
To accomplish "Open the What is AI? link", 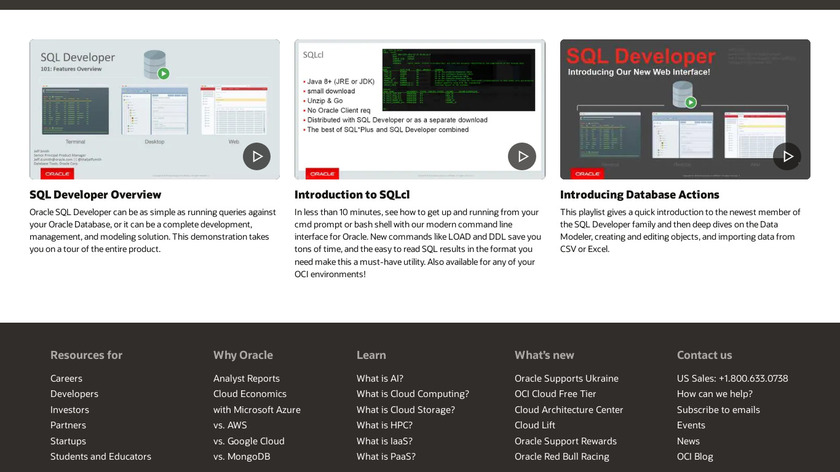I will tap(380, 378).
